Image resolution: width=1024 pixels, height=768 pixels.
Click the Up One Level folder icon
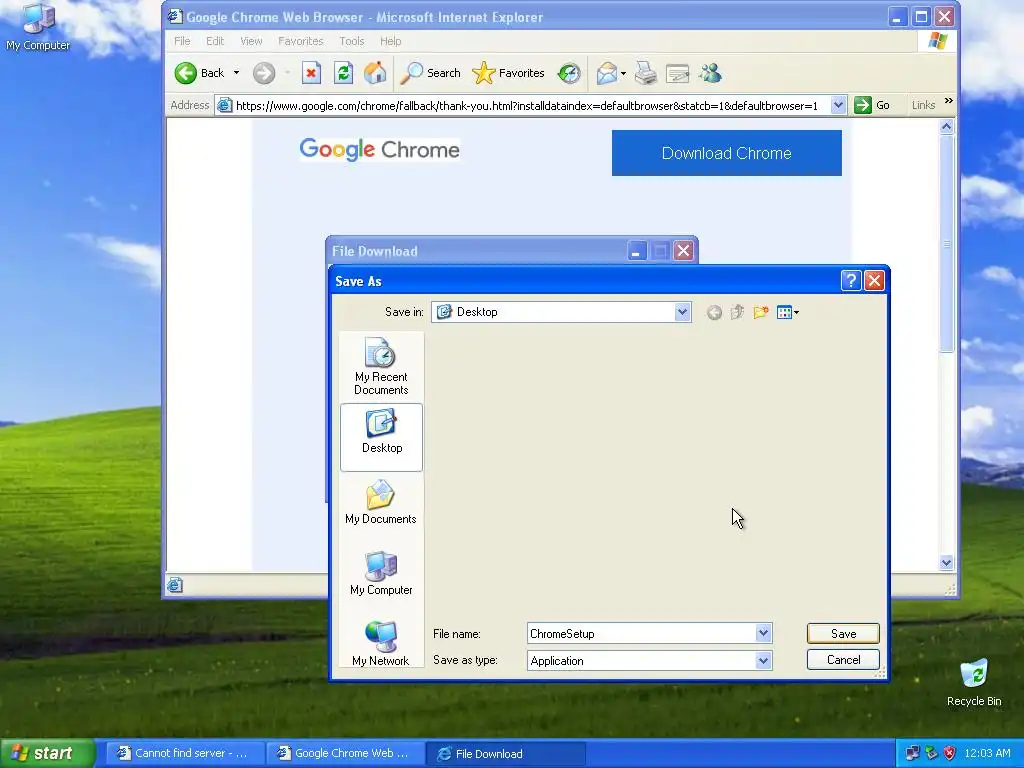pos(737,312)
